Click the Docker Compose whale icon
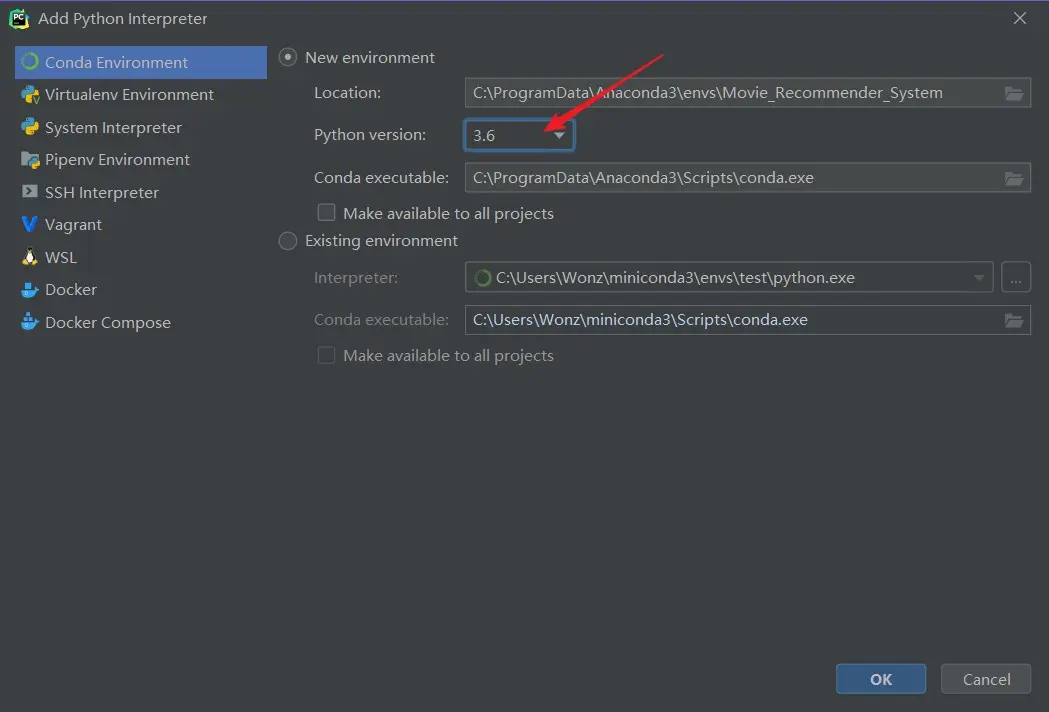The height and width of the screenshot is (712, 1049). click(x=30, y=322)
